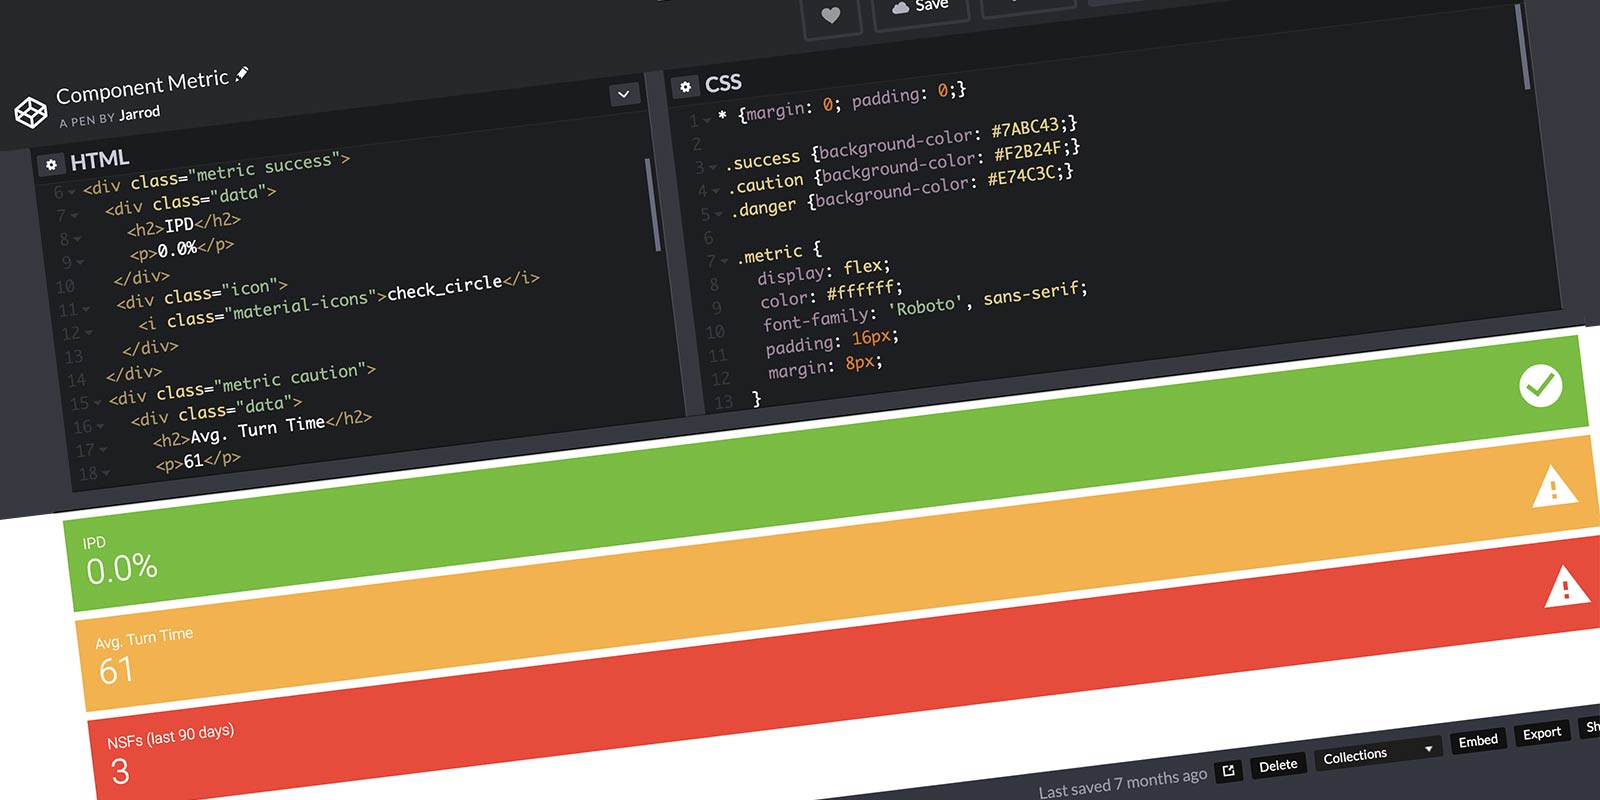Click the CodePen logo icon
Screen dimensions: 1600x800
(x=31, y=112)
